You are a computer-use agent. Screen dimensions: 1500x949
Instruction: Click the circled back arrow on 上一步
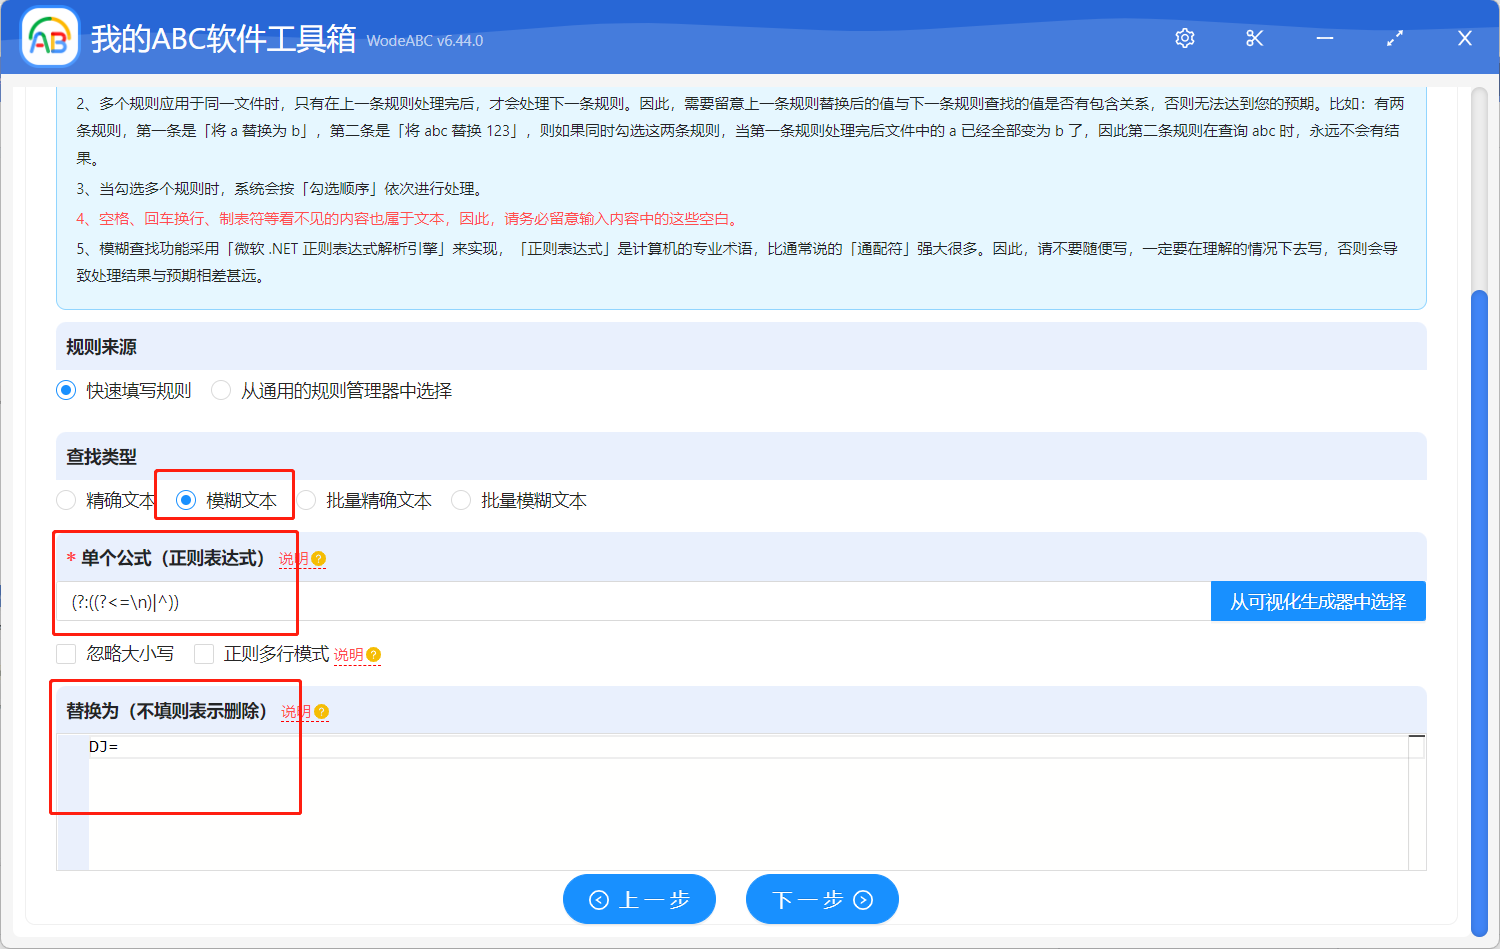[600, 899]
